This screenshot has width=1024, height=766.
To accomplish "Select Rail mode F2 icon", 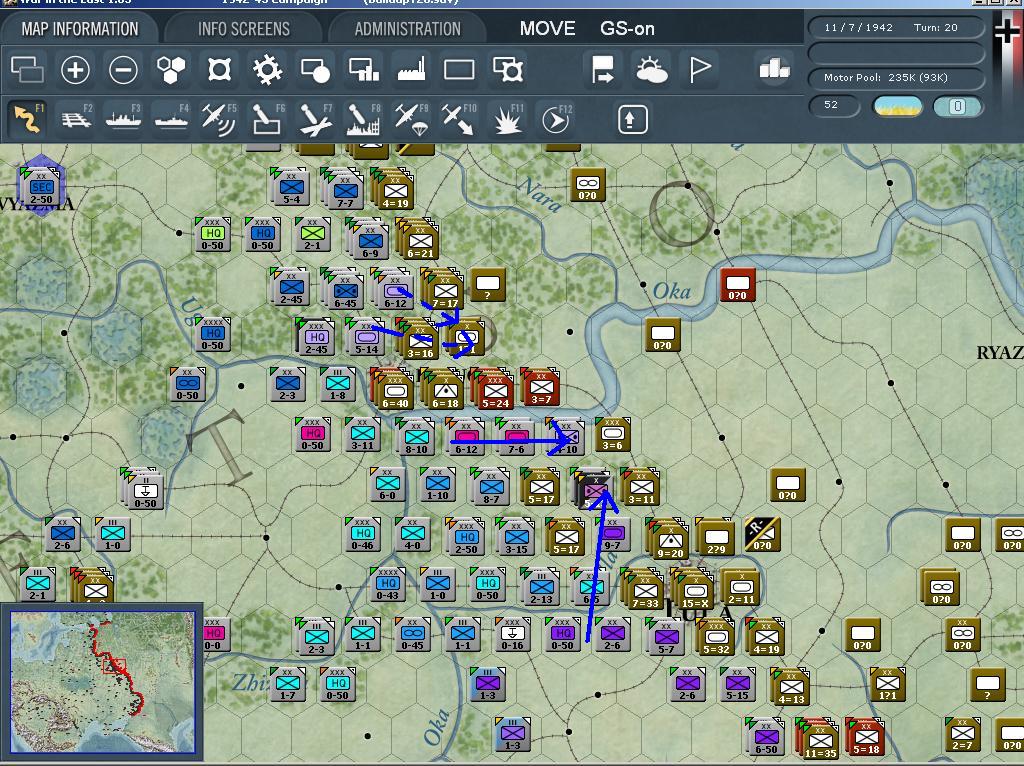I will click(x=76, y=119).
